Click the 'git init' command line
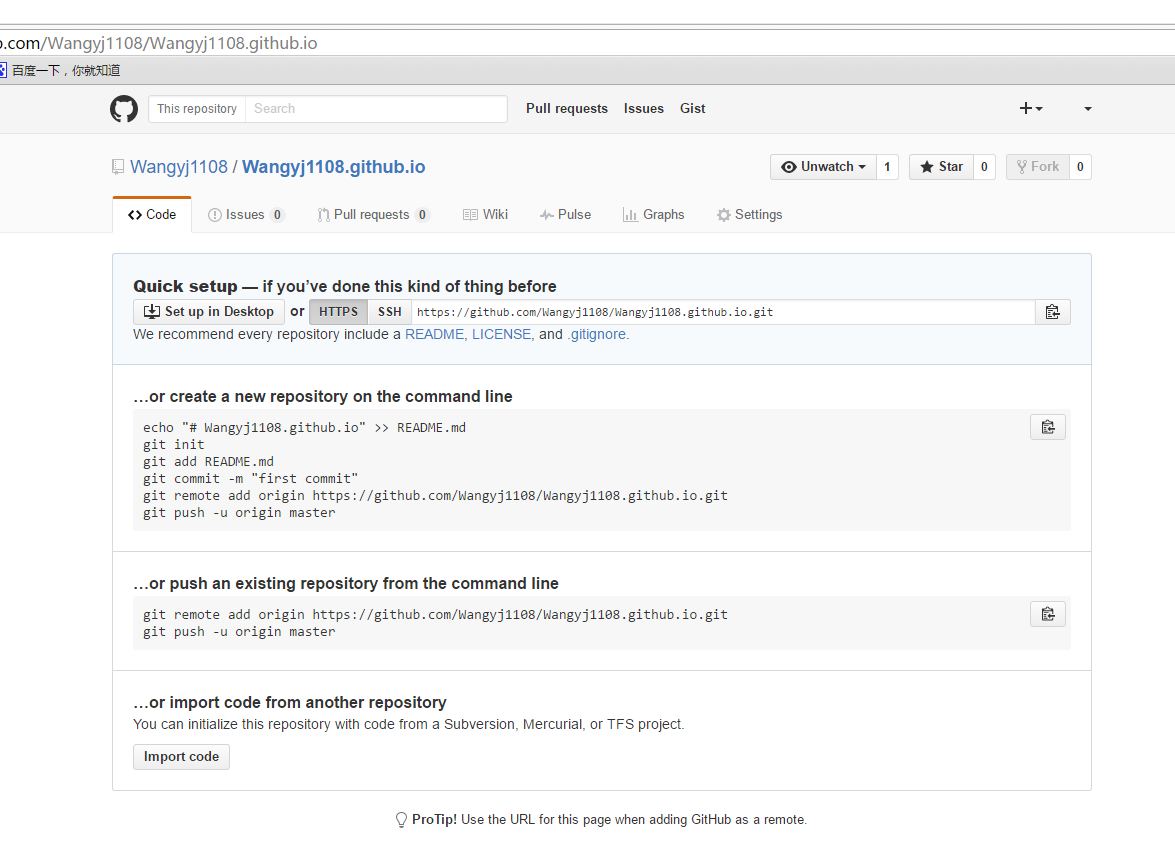1175x859 pixels. tap(174, 444)
